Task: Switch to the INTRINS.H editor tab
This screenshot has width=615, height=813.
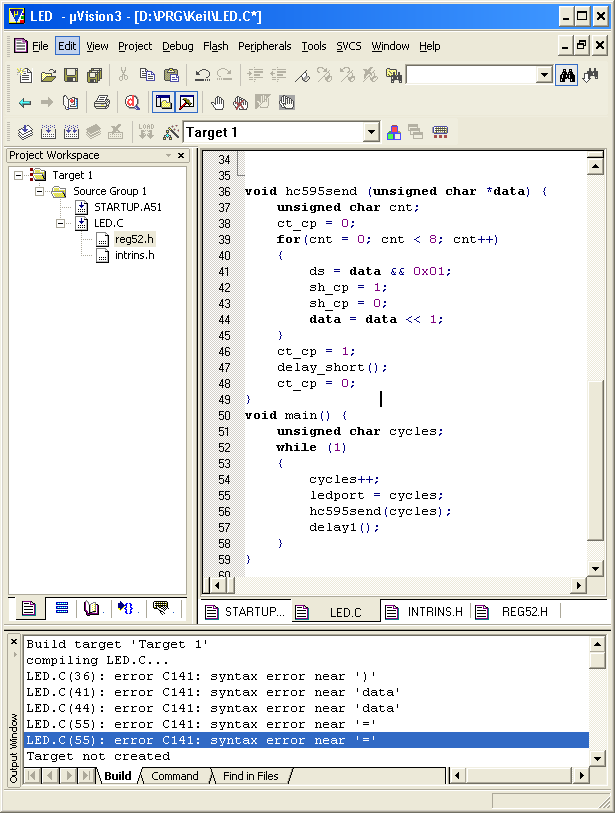Action: click(x=434, y=612)
